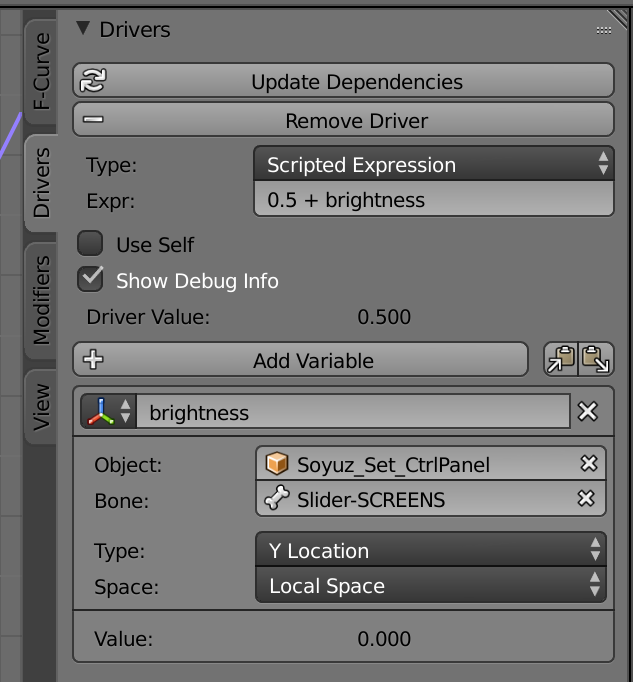Enable the Use Self checkbox
Screen dimensions: 633x682
pos(91,244)
